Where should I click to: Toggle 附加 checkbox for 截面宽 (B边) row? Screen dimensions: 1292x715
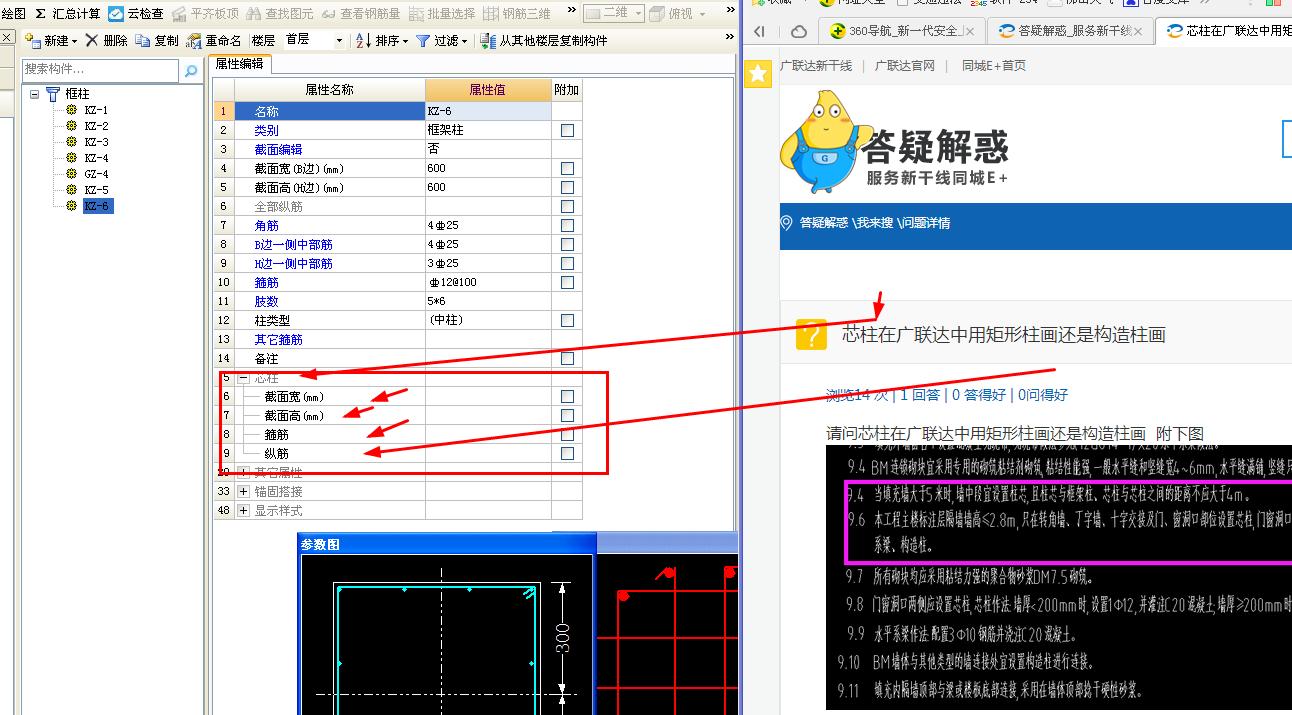click(x=567, y=168)
